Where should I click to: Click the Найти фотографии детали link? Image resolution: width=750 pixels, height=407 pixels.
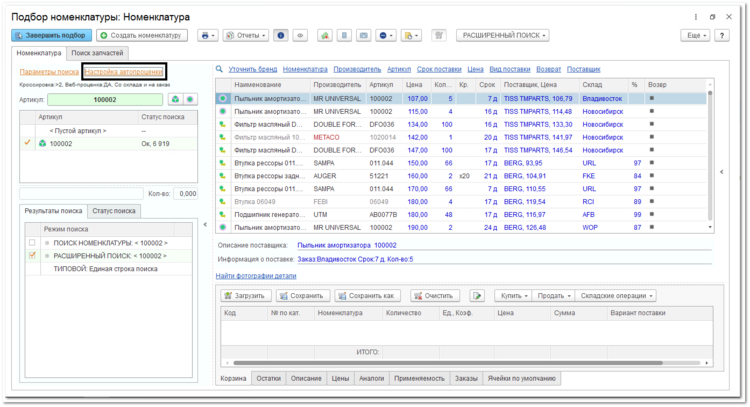tap(256, 276)
